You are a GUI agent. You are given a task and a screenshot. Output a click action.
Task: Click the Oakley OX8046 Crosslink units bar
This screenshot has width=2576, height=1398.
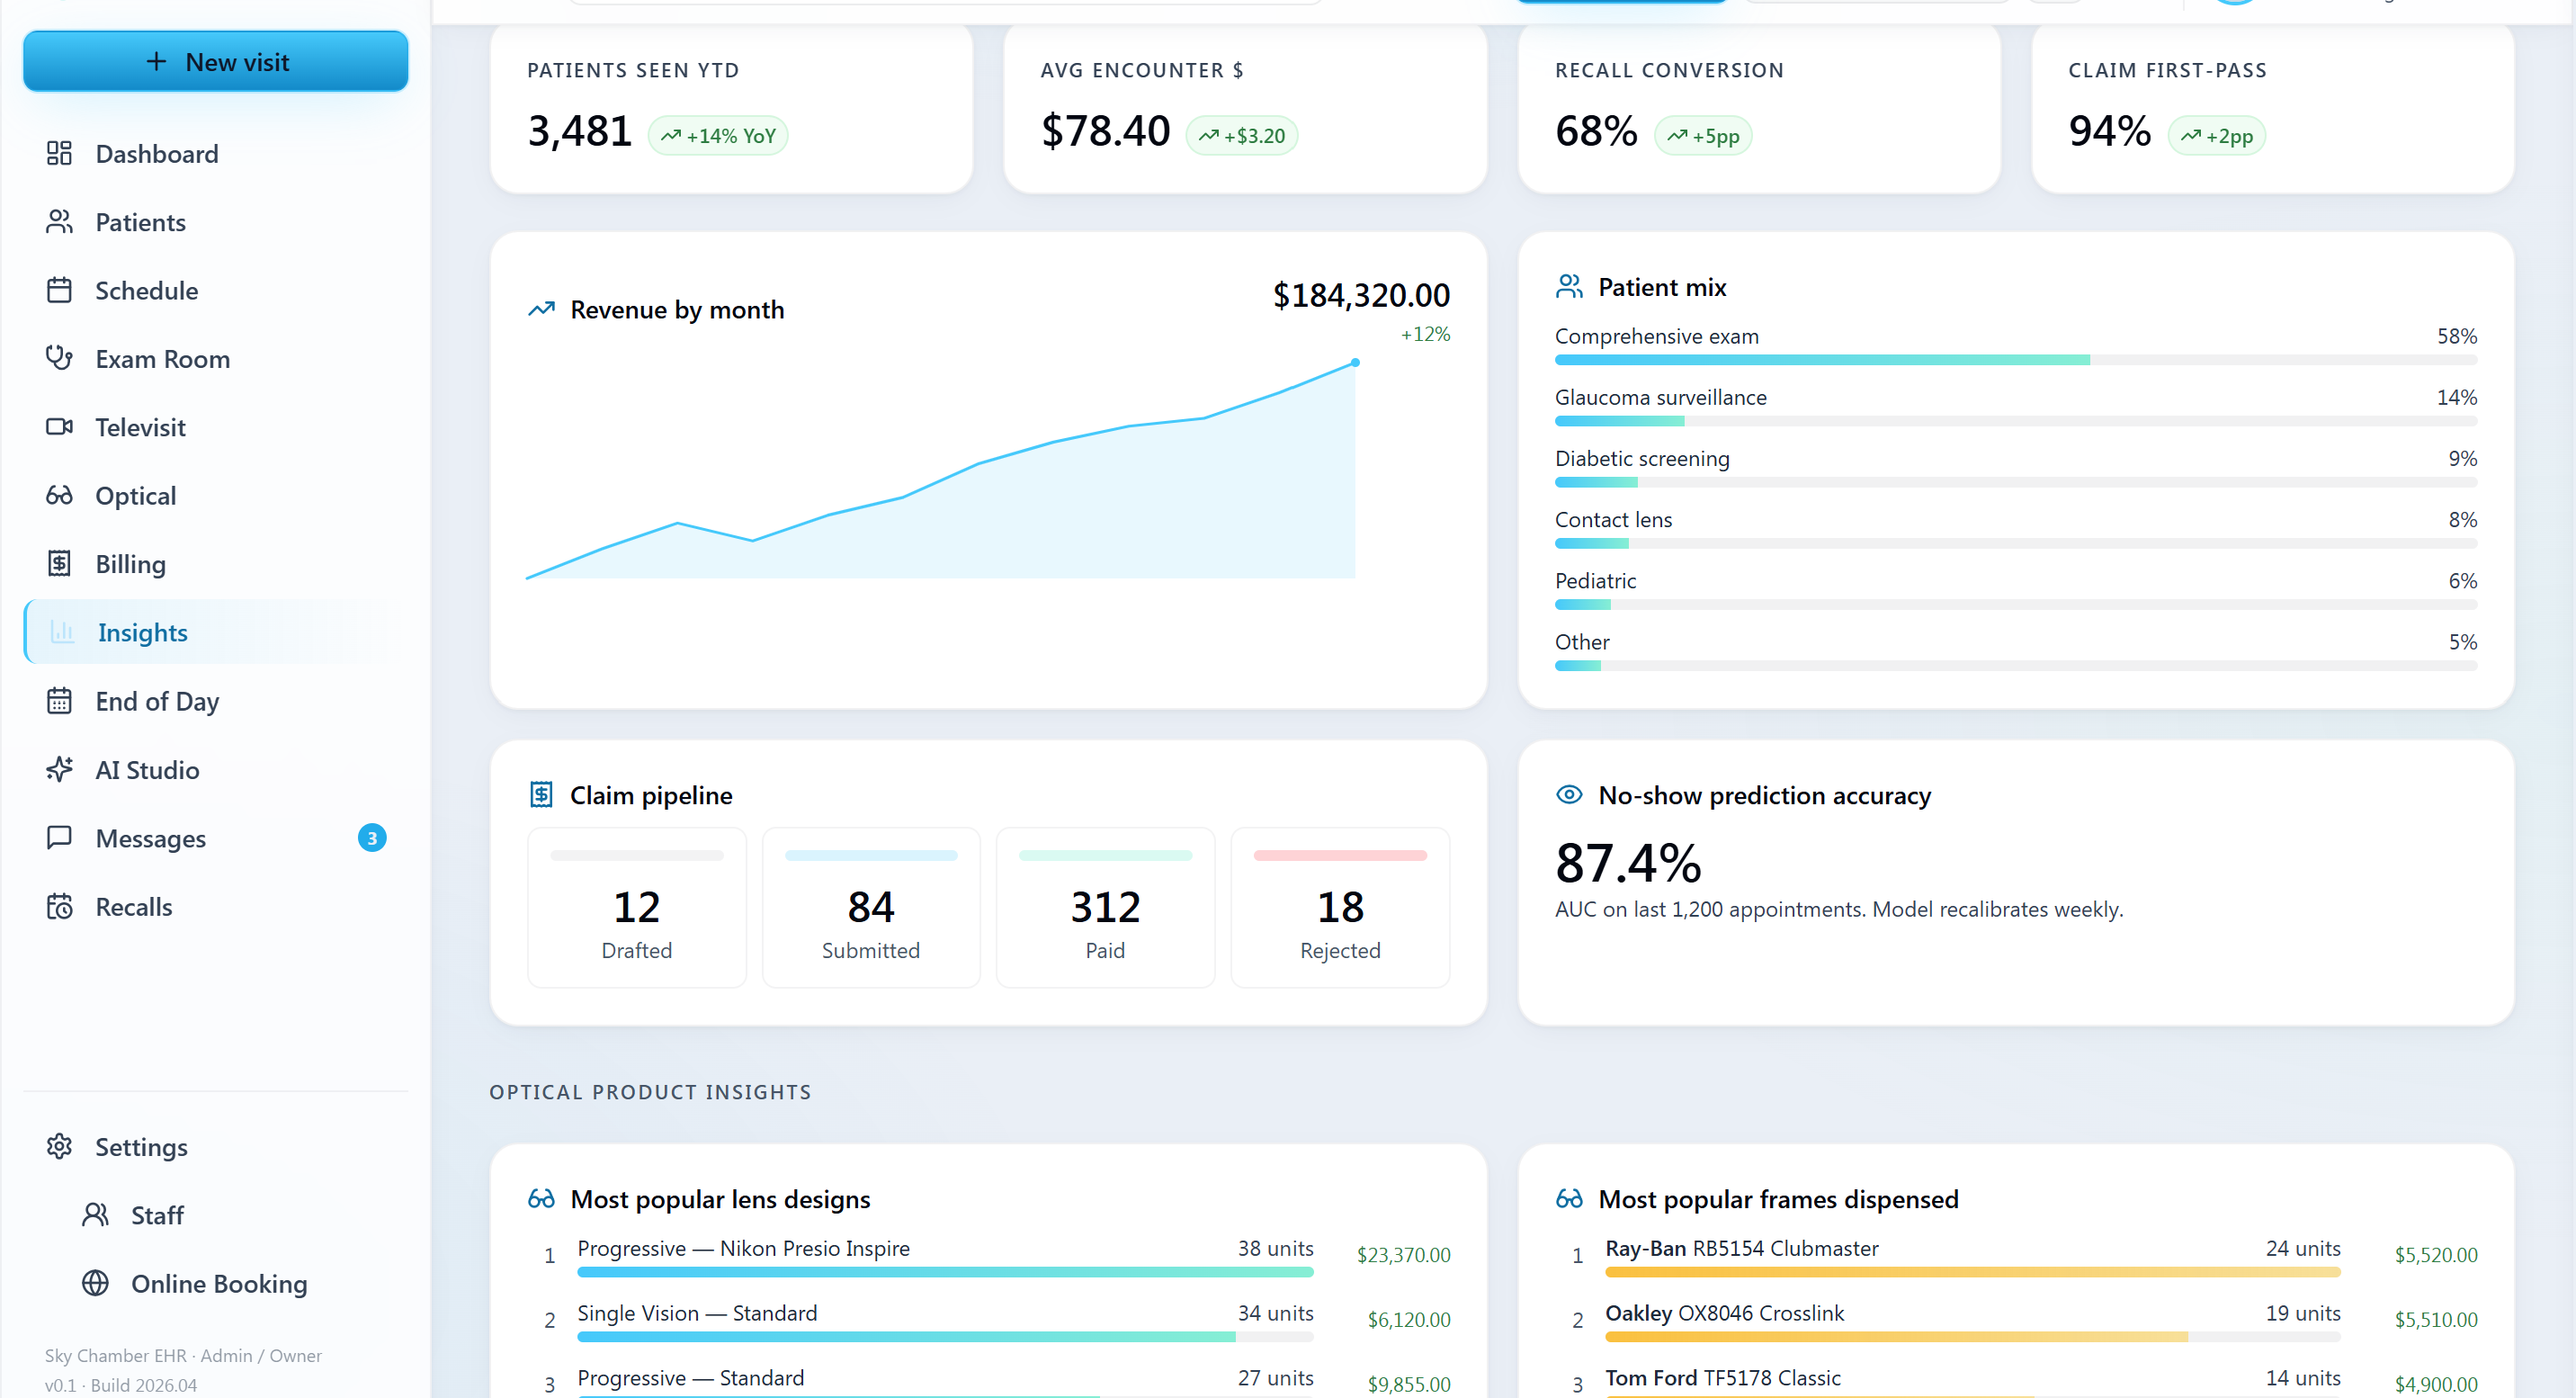click(x=1972, y=1337)
